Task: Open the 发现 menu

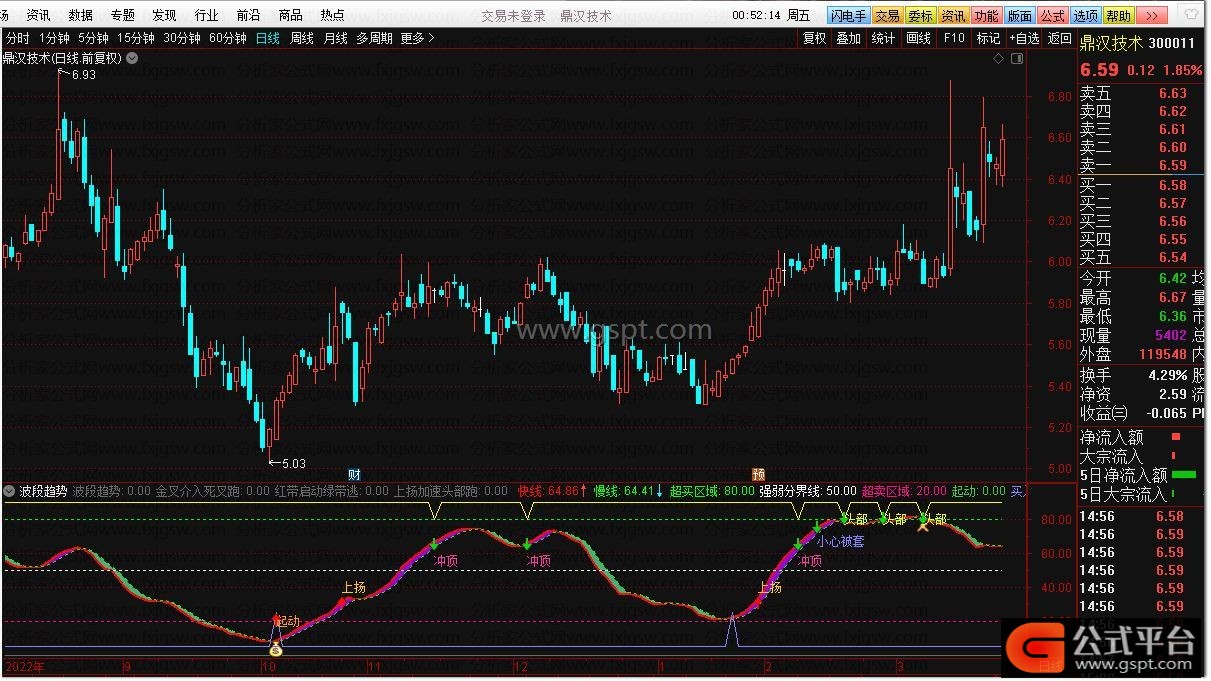Action: tap(165, 15)
